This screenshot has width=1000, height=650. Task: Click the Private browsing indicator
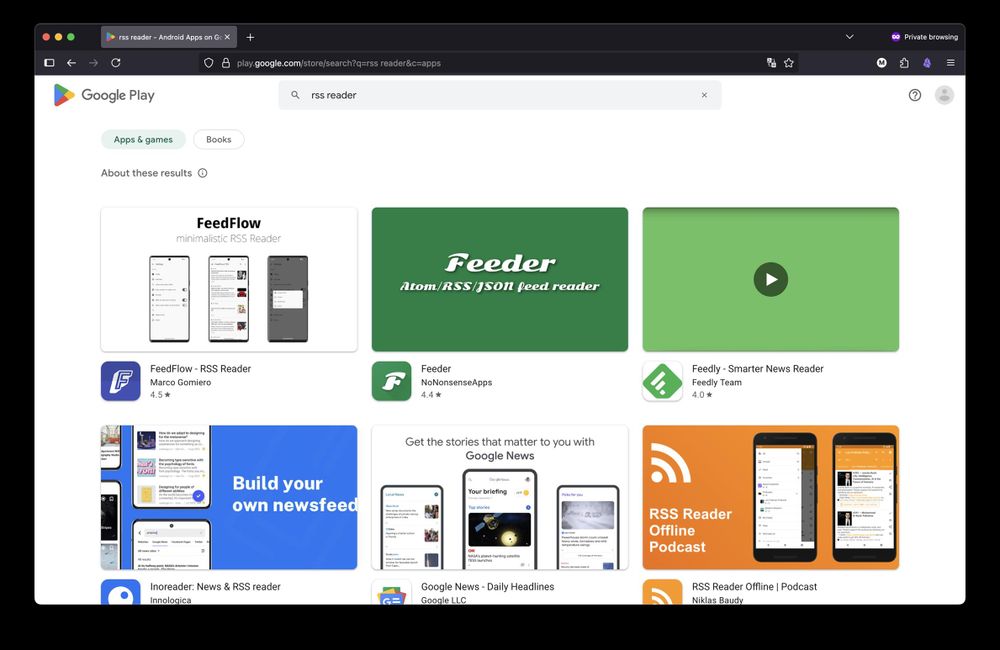(924, 37)
